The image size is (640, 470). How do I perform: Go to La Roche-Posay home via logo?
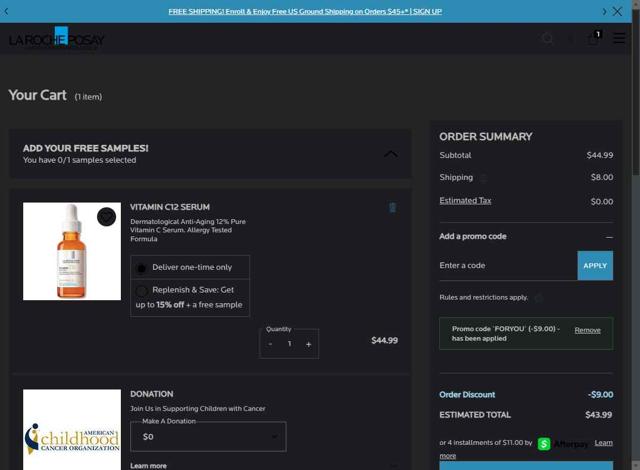tap(56, 38)
